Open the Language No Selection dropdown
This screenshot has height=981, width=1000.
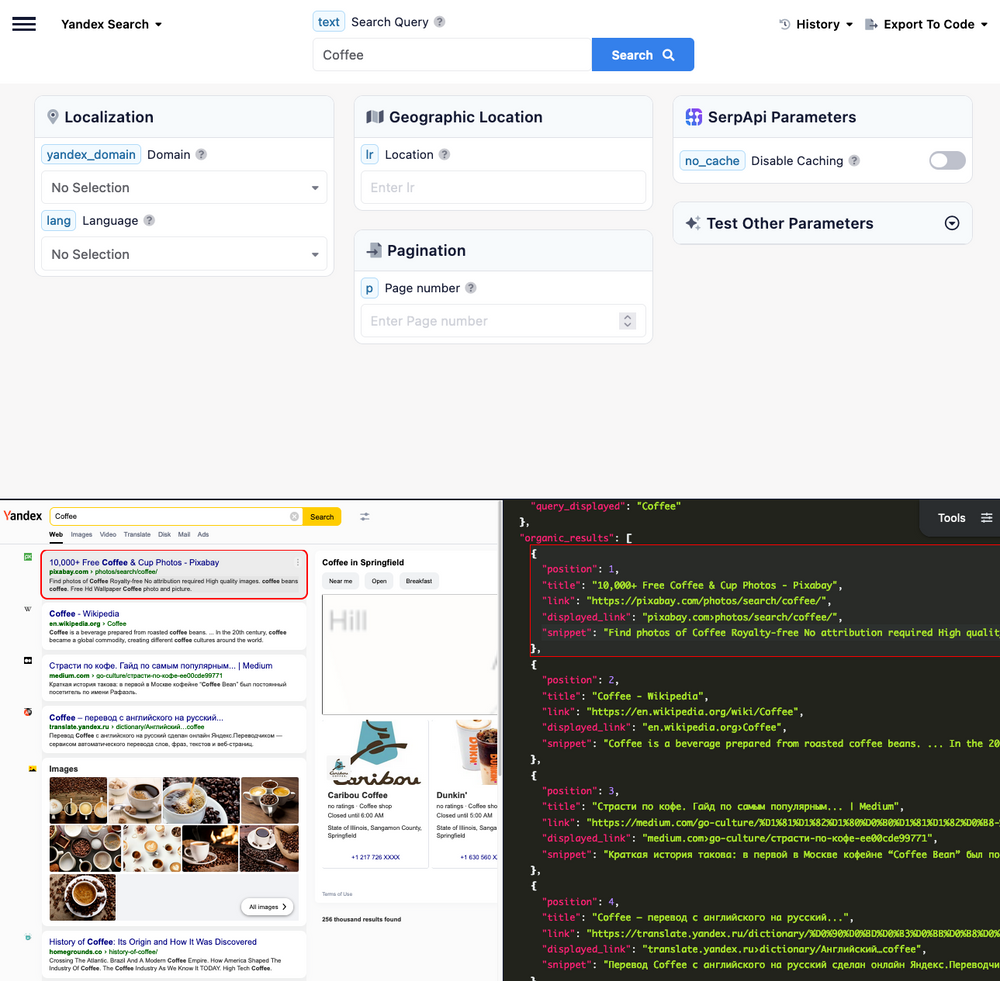coord(184,254)
